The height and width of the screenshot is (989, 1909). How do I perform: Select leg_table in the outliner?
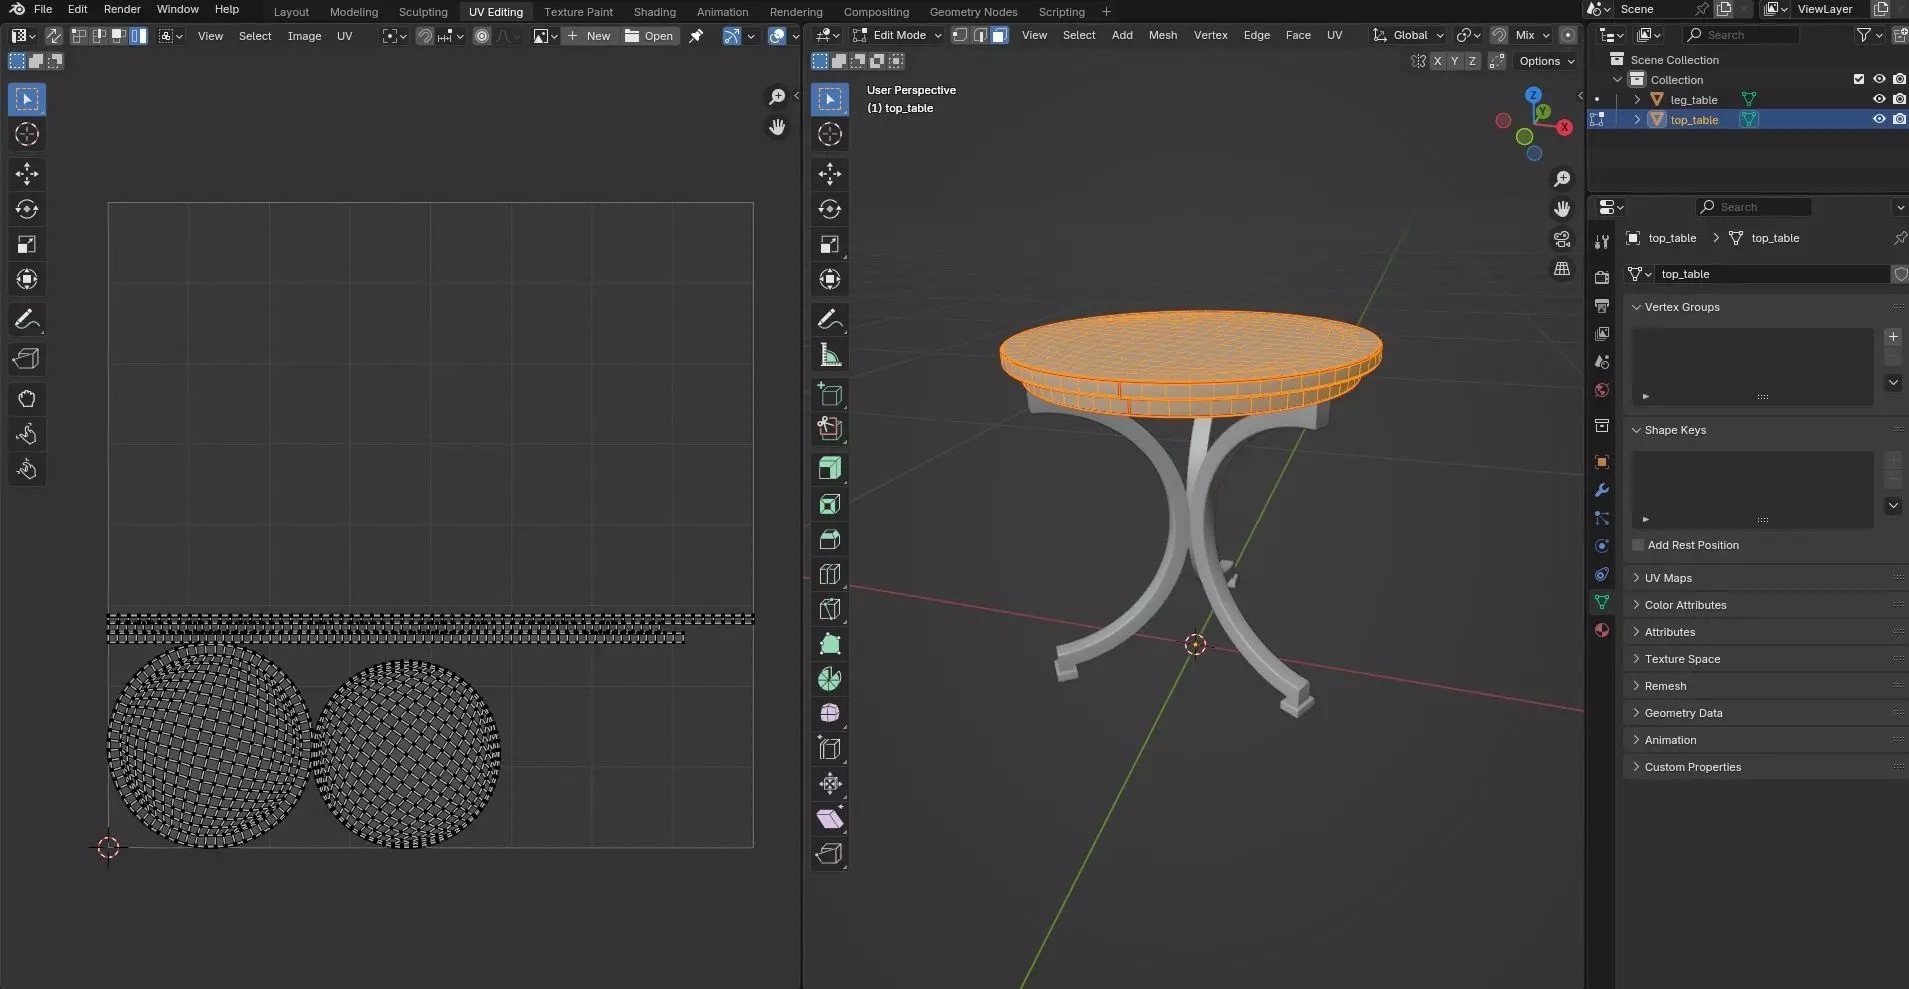1693,99
